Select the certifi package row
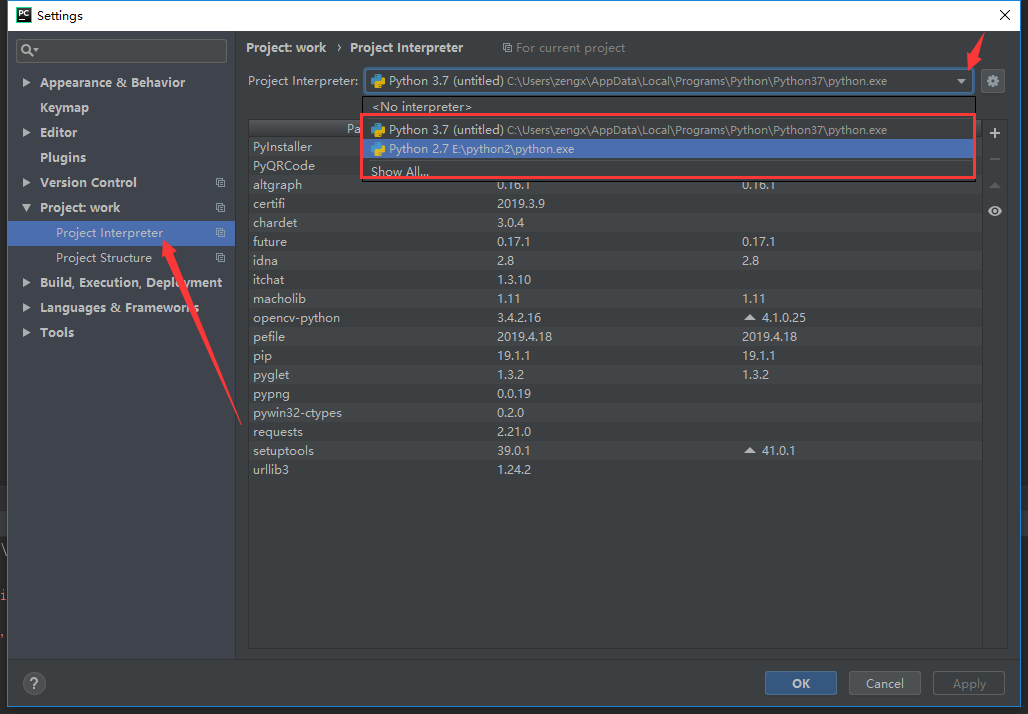The image size is (1028, 714). coord(615,204)
